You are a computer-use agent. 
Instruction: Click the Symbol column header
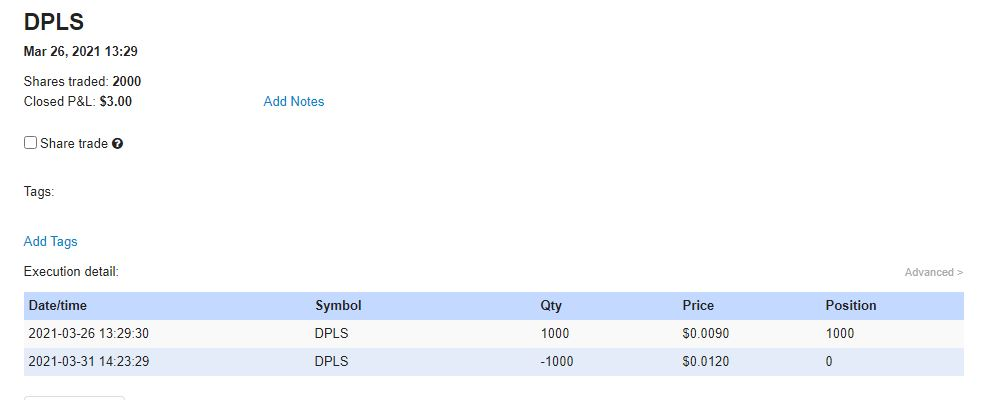coord(338,305)
